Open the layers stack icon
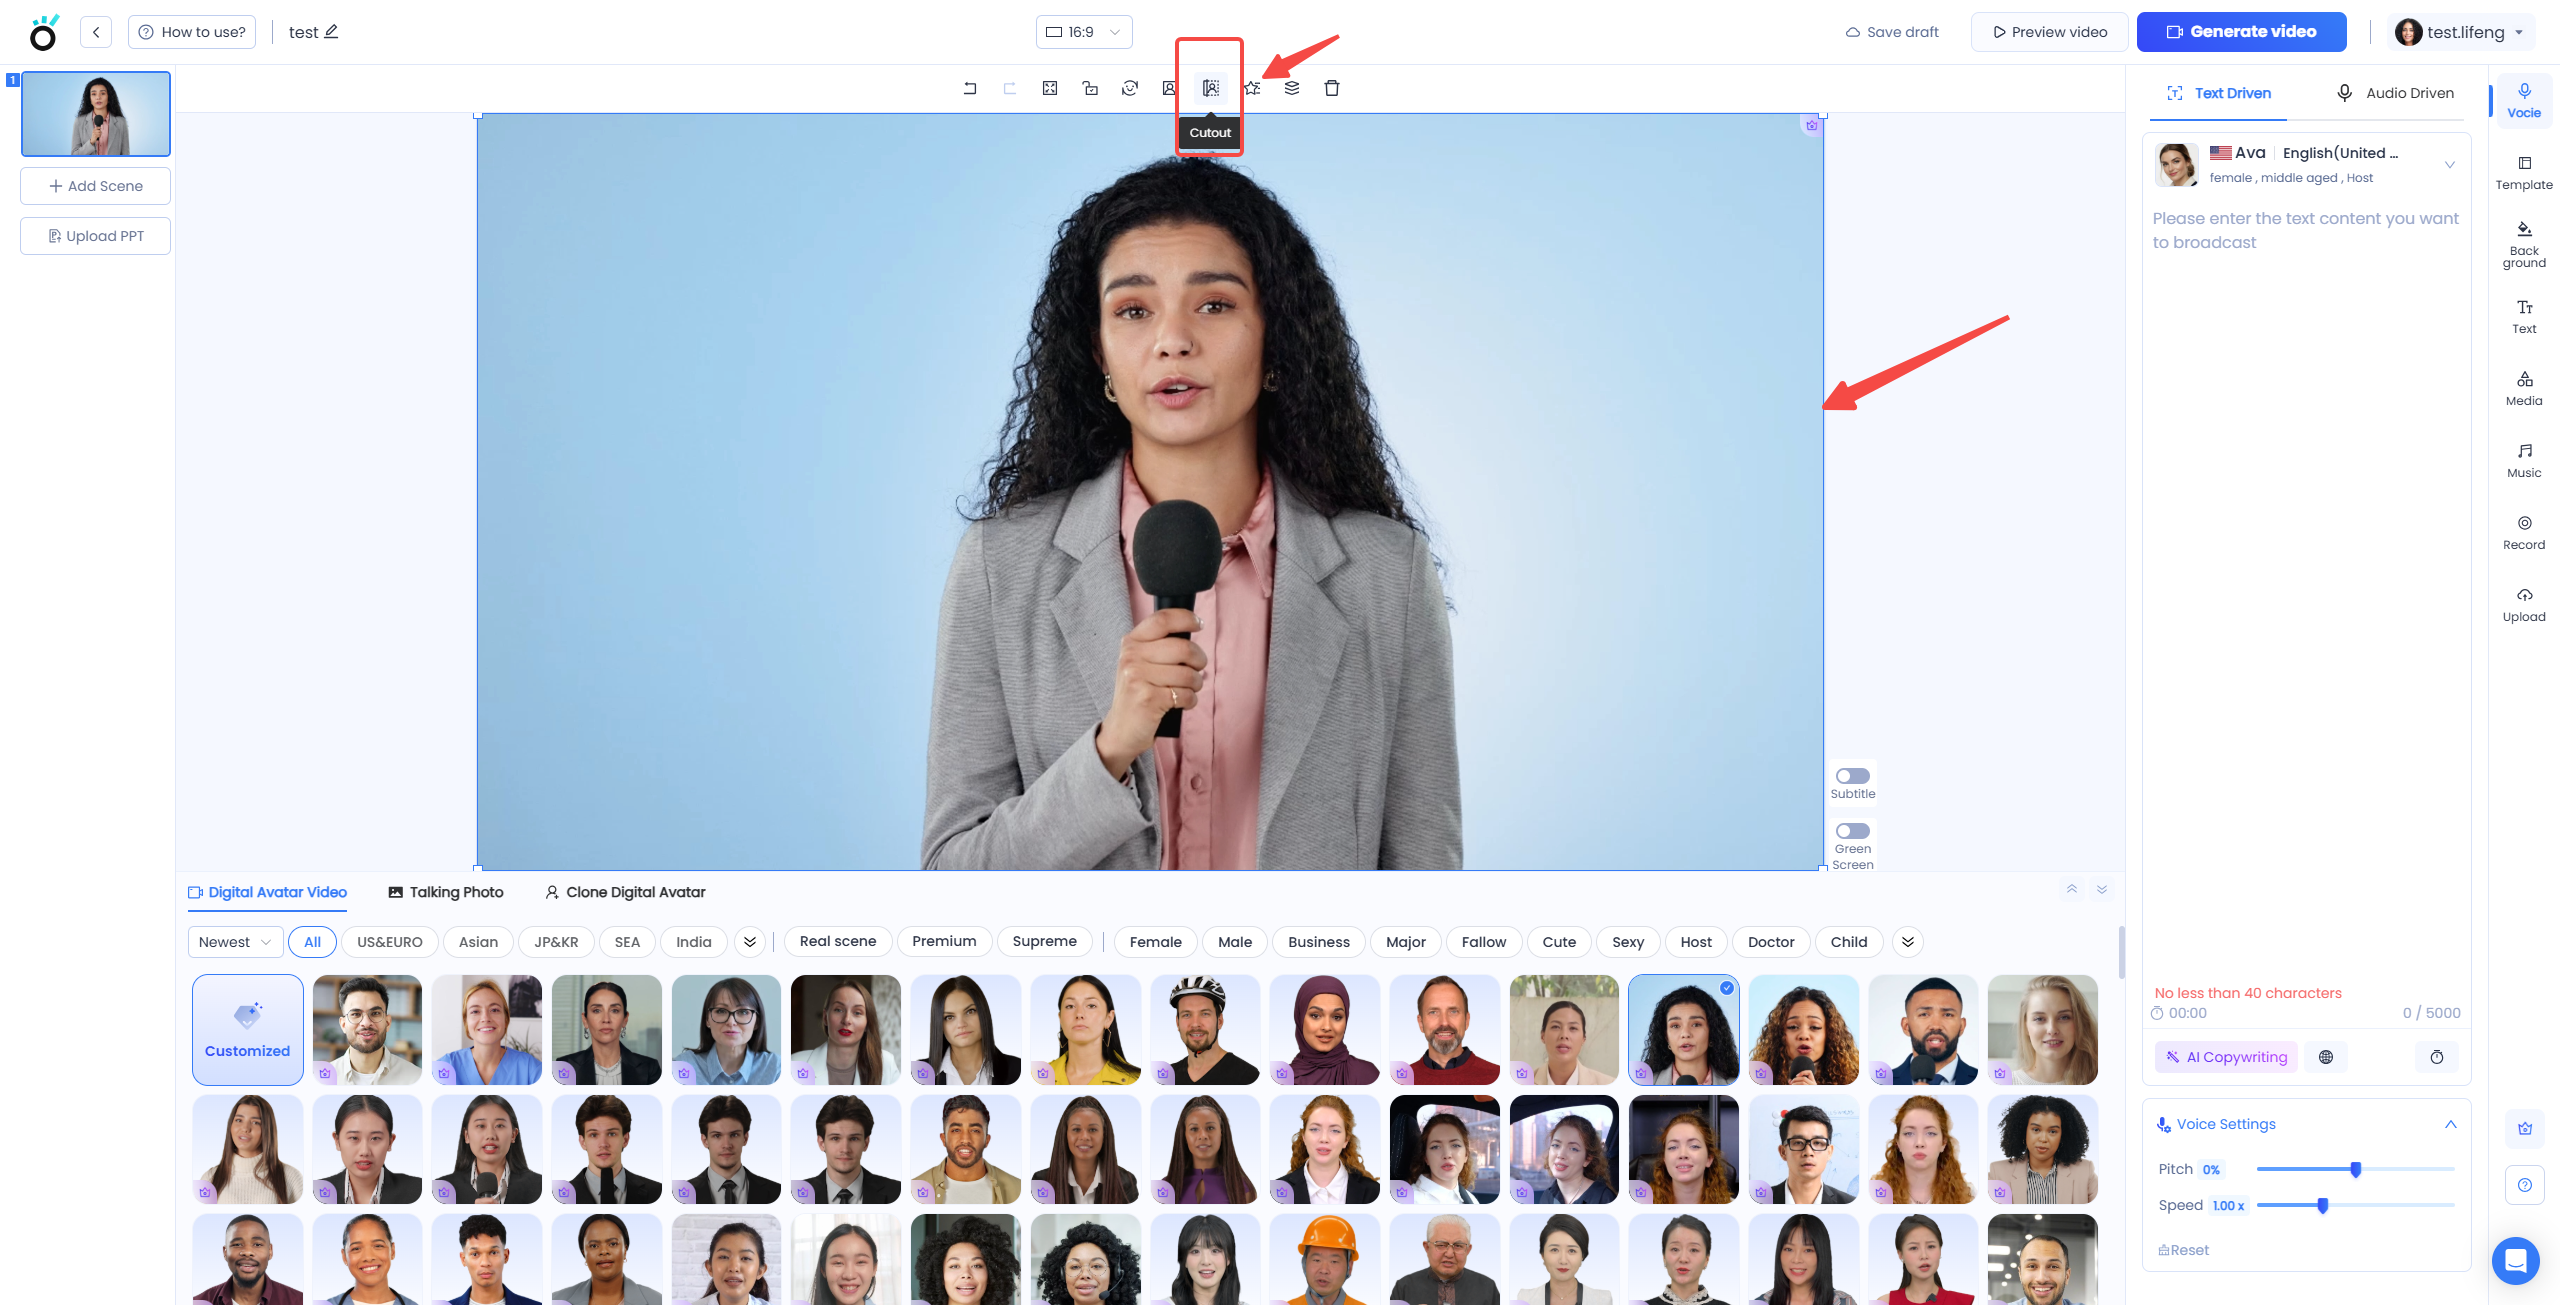Image resolution: width=2560 pixels, height=1305 pixels. [1291, 88]
